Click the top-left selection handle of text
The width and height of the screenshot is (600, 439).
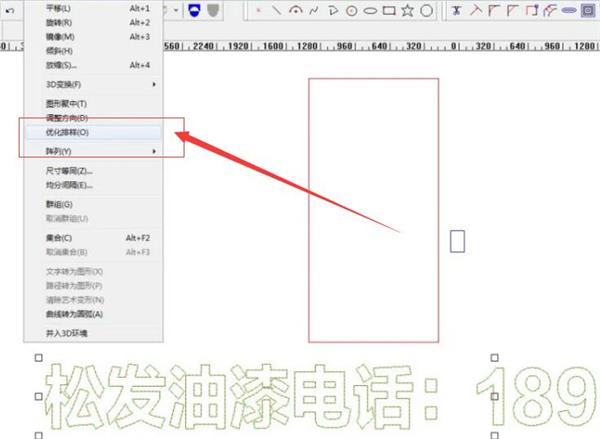pyautogui.click(x=39, y=357)
